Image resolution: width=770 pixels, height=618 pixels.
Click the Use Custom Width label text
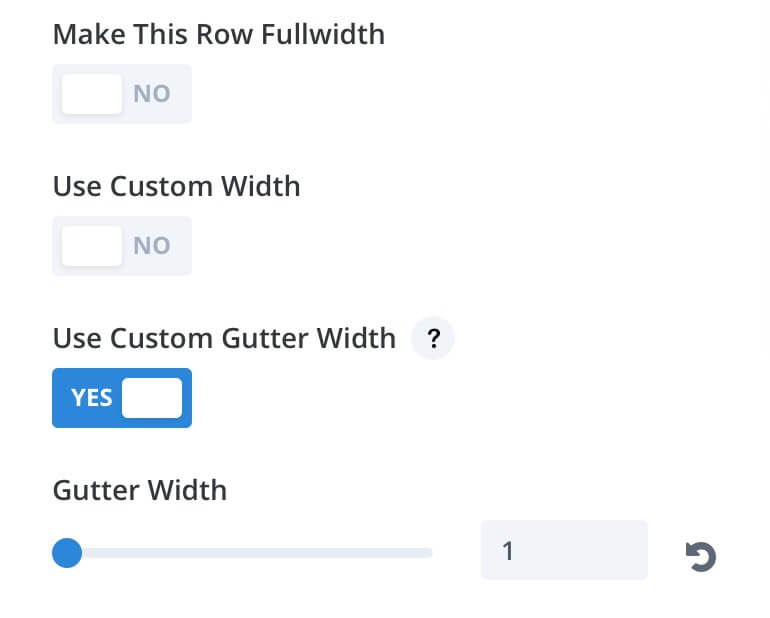(x=176, y=186)
